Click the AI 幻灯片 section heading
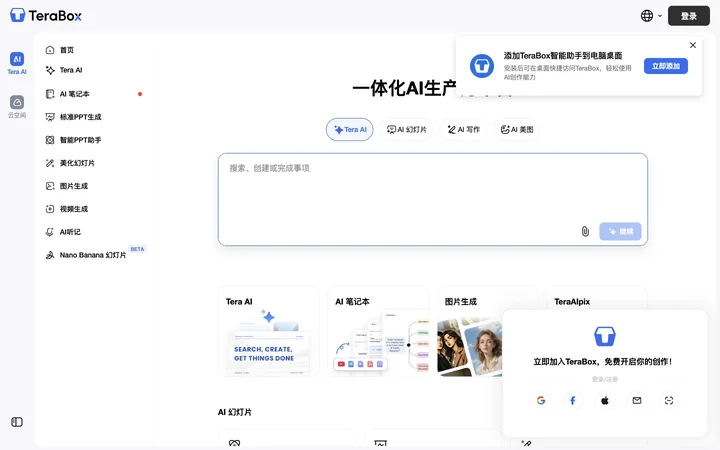Viewport: 720px width, 450px height. tap(235, 412)
